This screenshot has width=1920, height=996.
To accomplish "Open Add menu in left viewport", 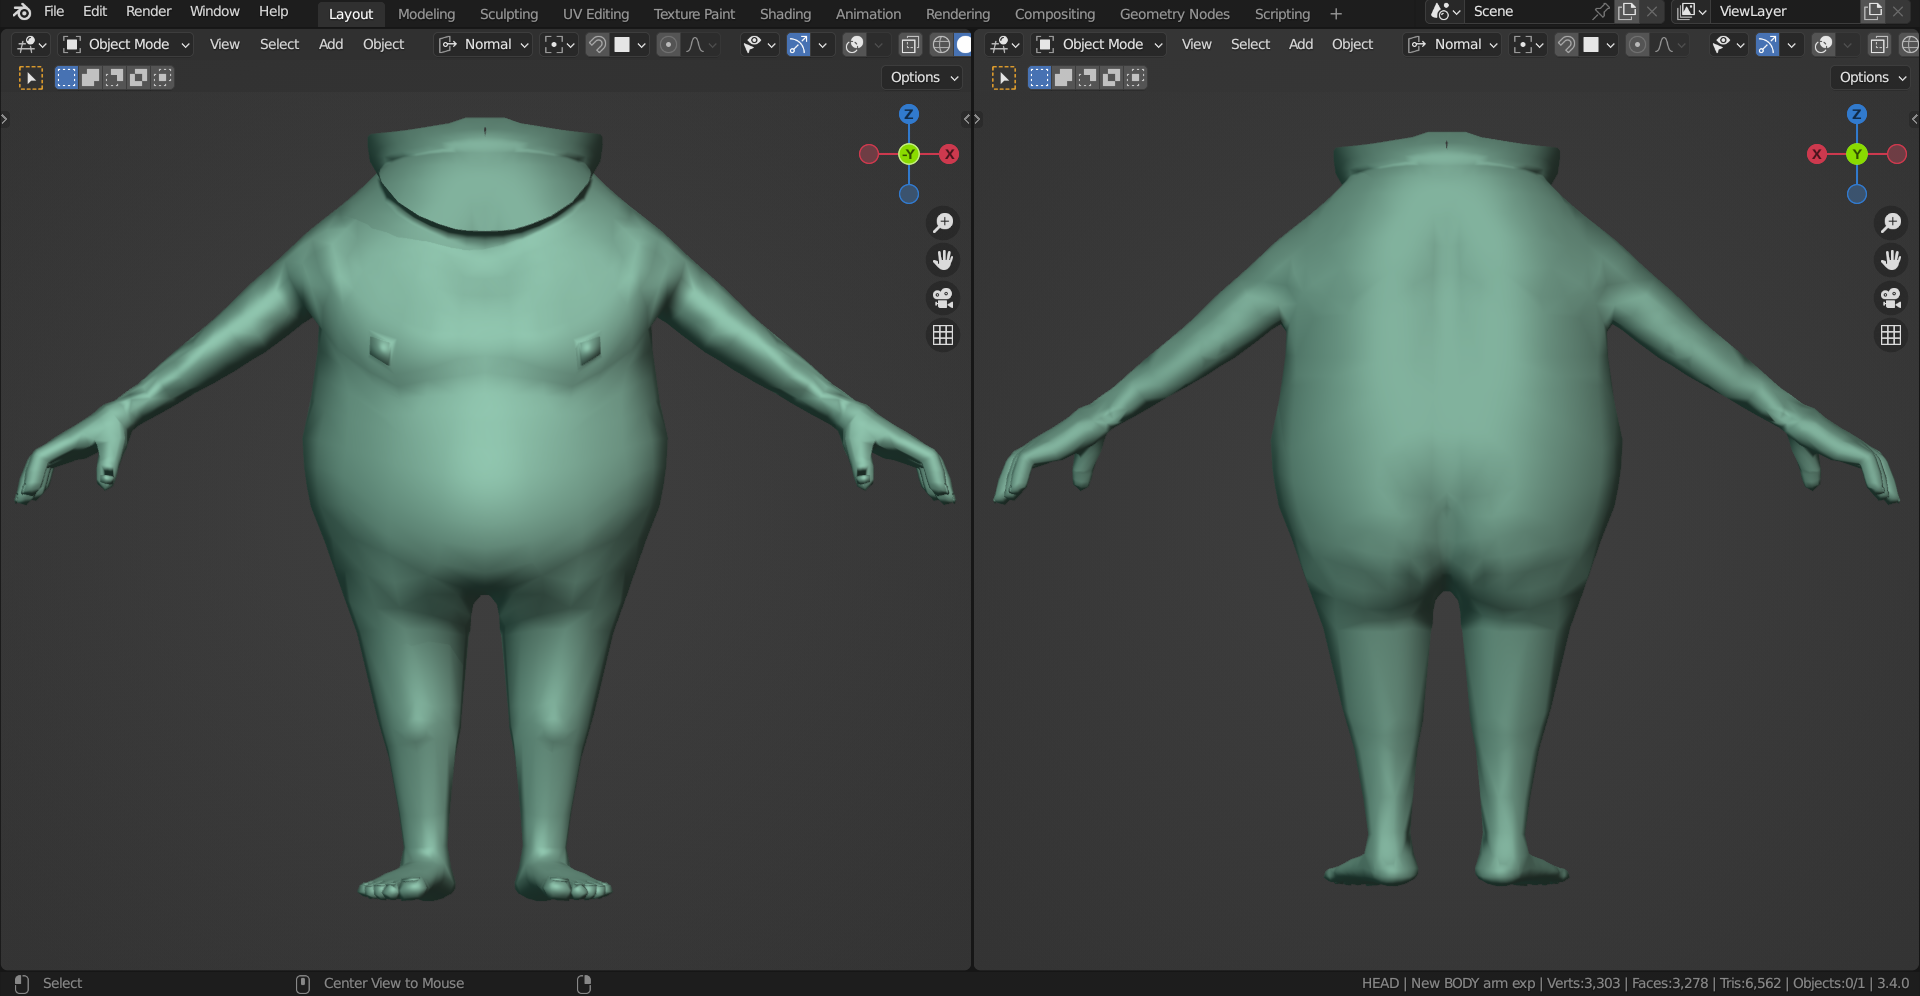I will point(331,45).
